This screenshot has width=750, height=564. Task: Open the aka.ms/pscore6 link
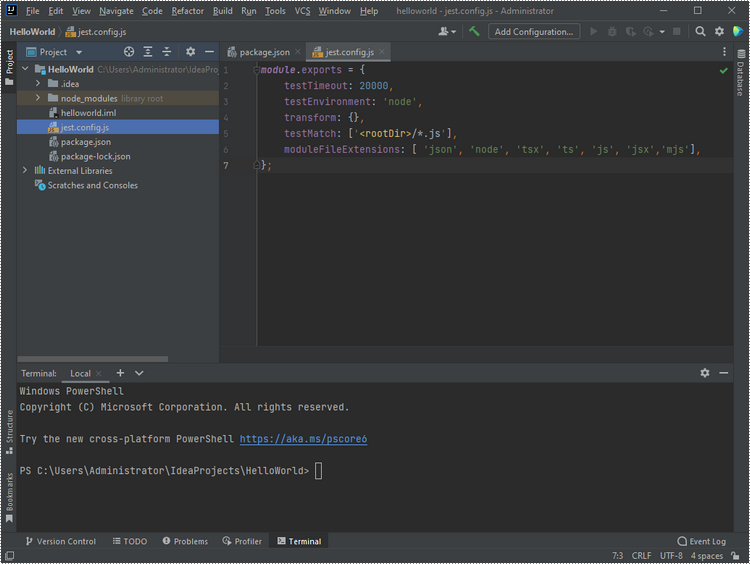pyautogui.click(x=303, y=439)
